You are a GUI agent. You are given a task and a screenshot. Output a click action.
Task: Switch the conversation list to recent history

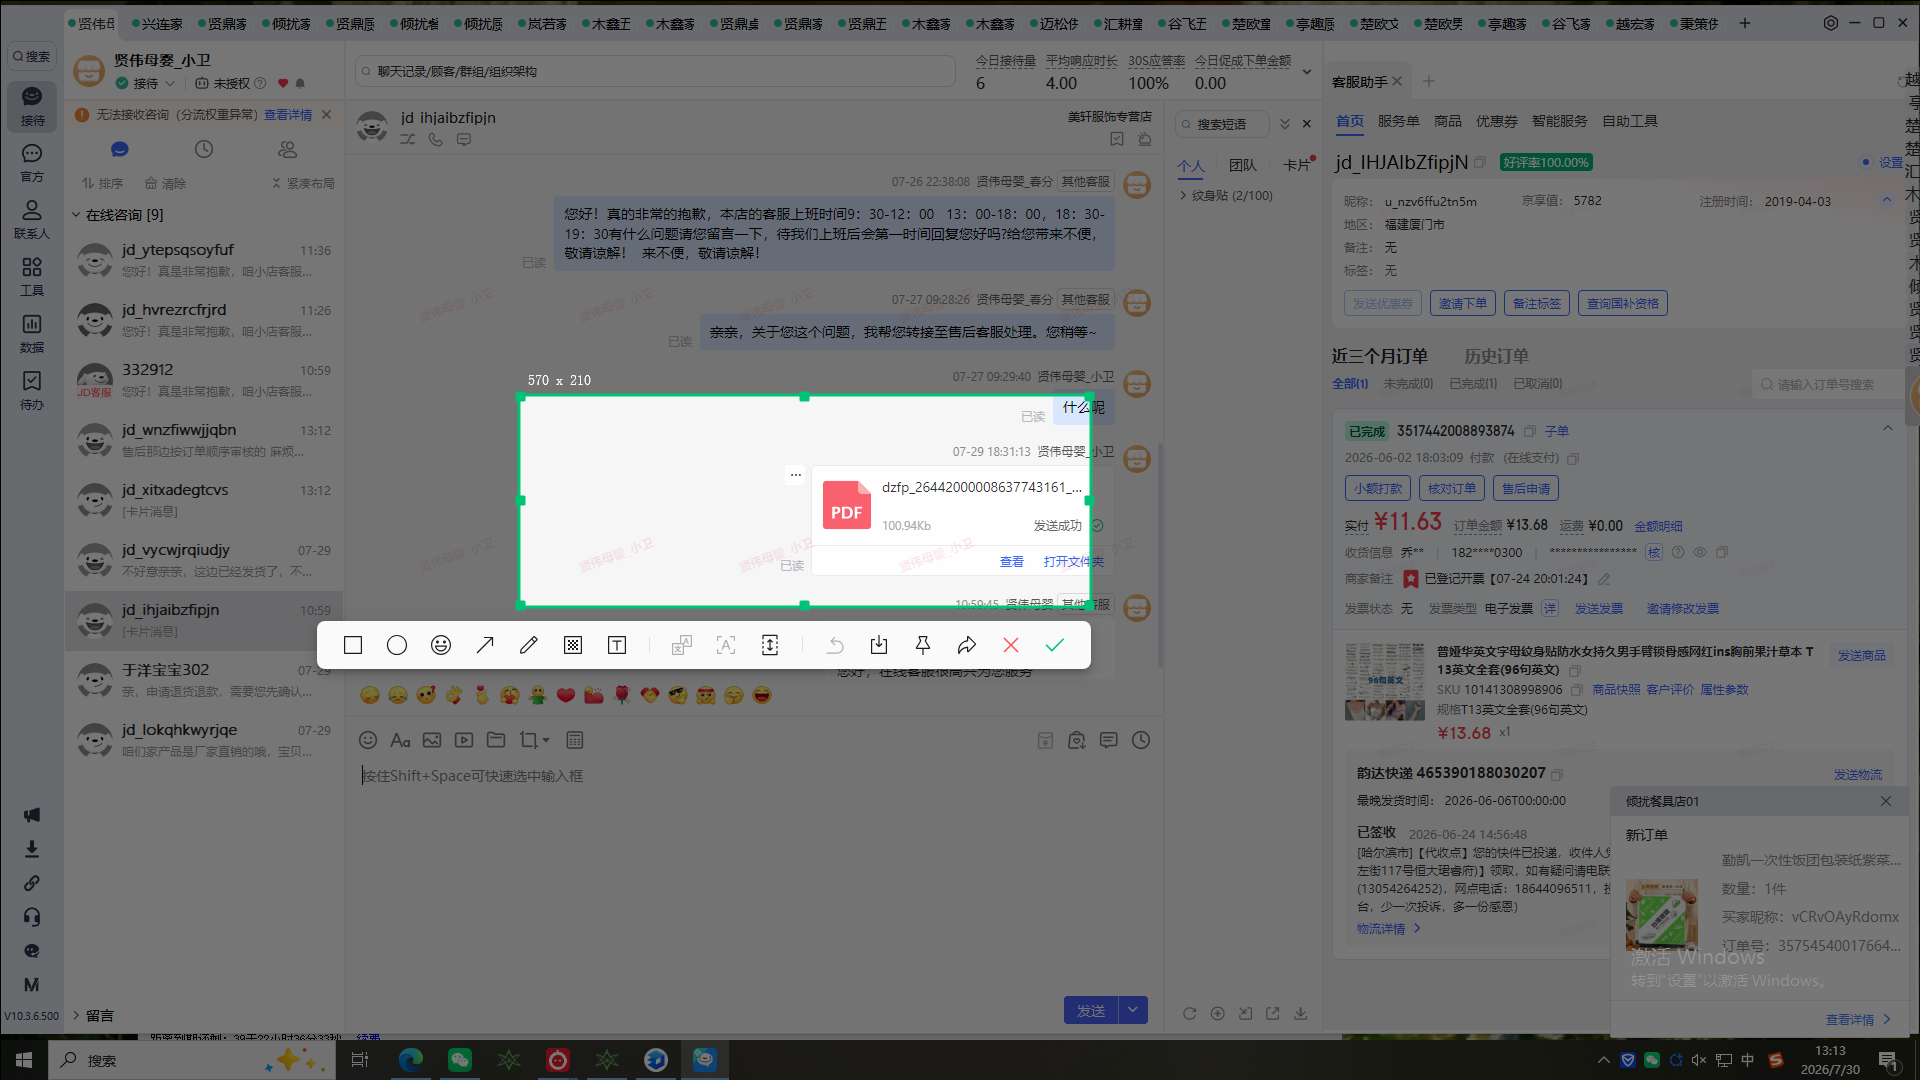(x=204, y=149)
